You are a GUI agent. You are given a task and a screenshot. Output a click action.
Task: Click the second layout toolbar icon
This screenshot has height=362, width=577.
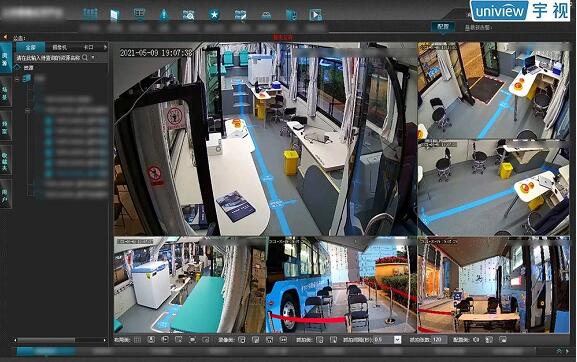(151, 340)
